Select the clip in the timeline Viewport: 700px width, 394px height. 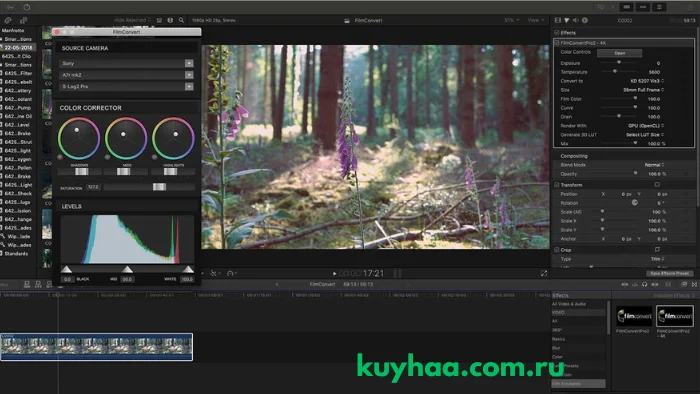click(x=96, y=347)
